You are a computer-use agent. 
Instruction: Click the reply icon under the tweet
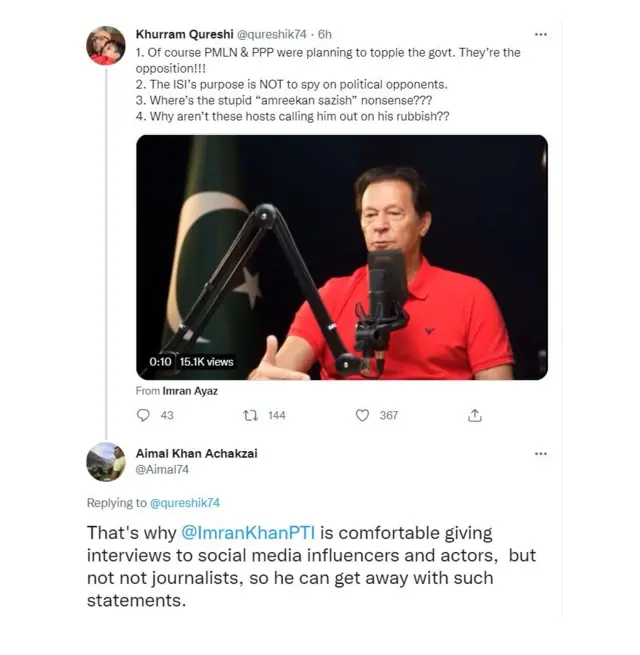[x=142, y=415]
